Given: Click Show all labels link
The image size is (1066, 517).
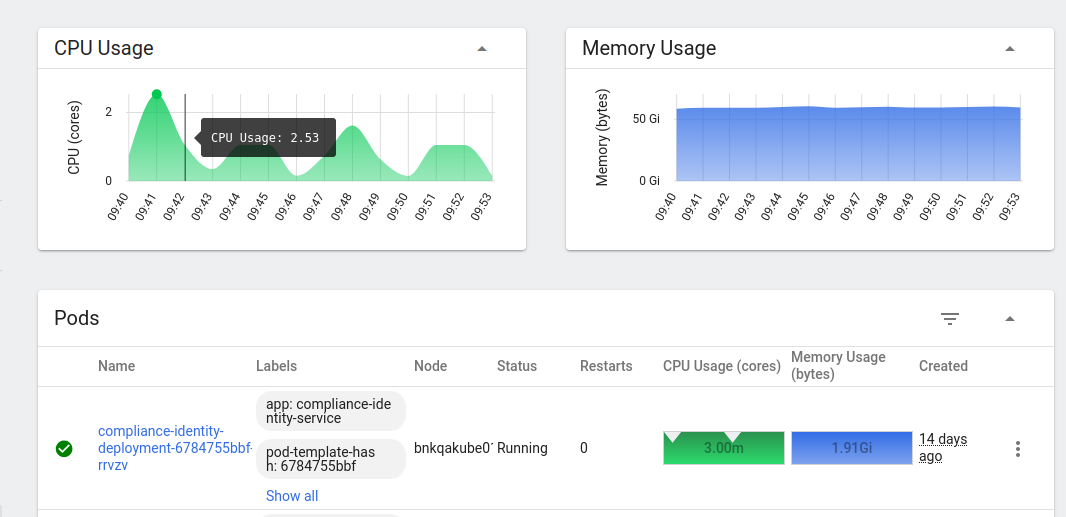Looking at the screenshot, I should pyautogui.click(x=292, y=496).
